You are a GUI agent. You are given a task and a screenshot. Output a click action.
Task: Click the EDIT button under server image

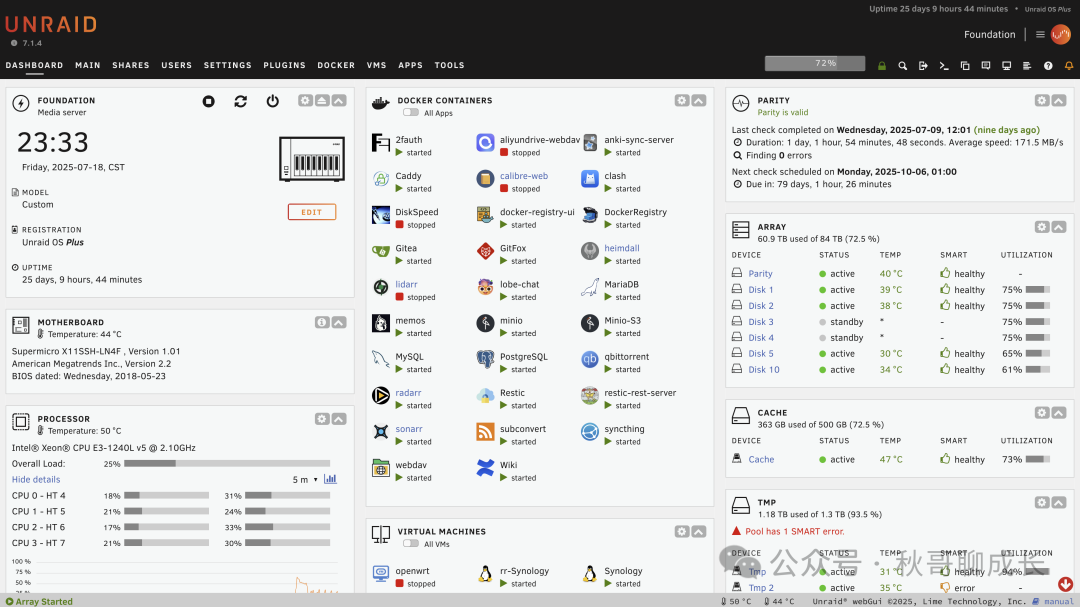311,212
